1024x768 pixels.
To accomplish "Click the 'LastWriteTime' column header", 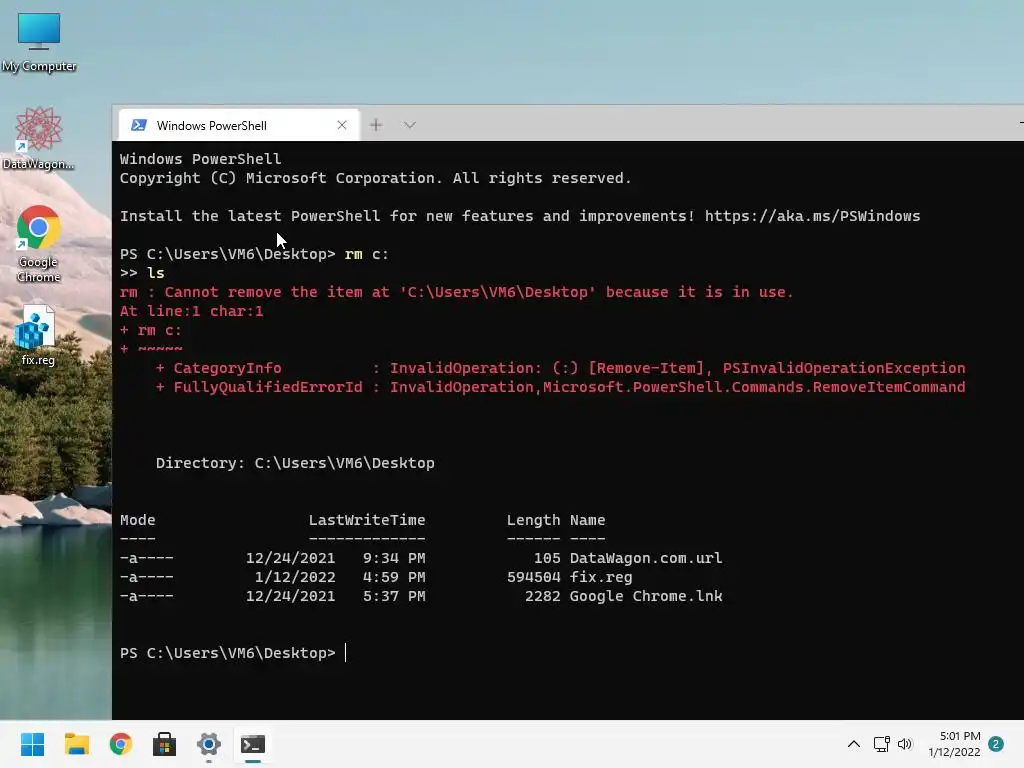I will [x=367, y=520].
